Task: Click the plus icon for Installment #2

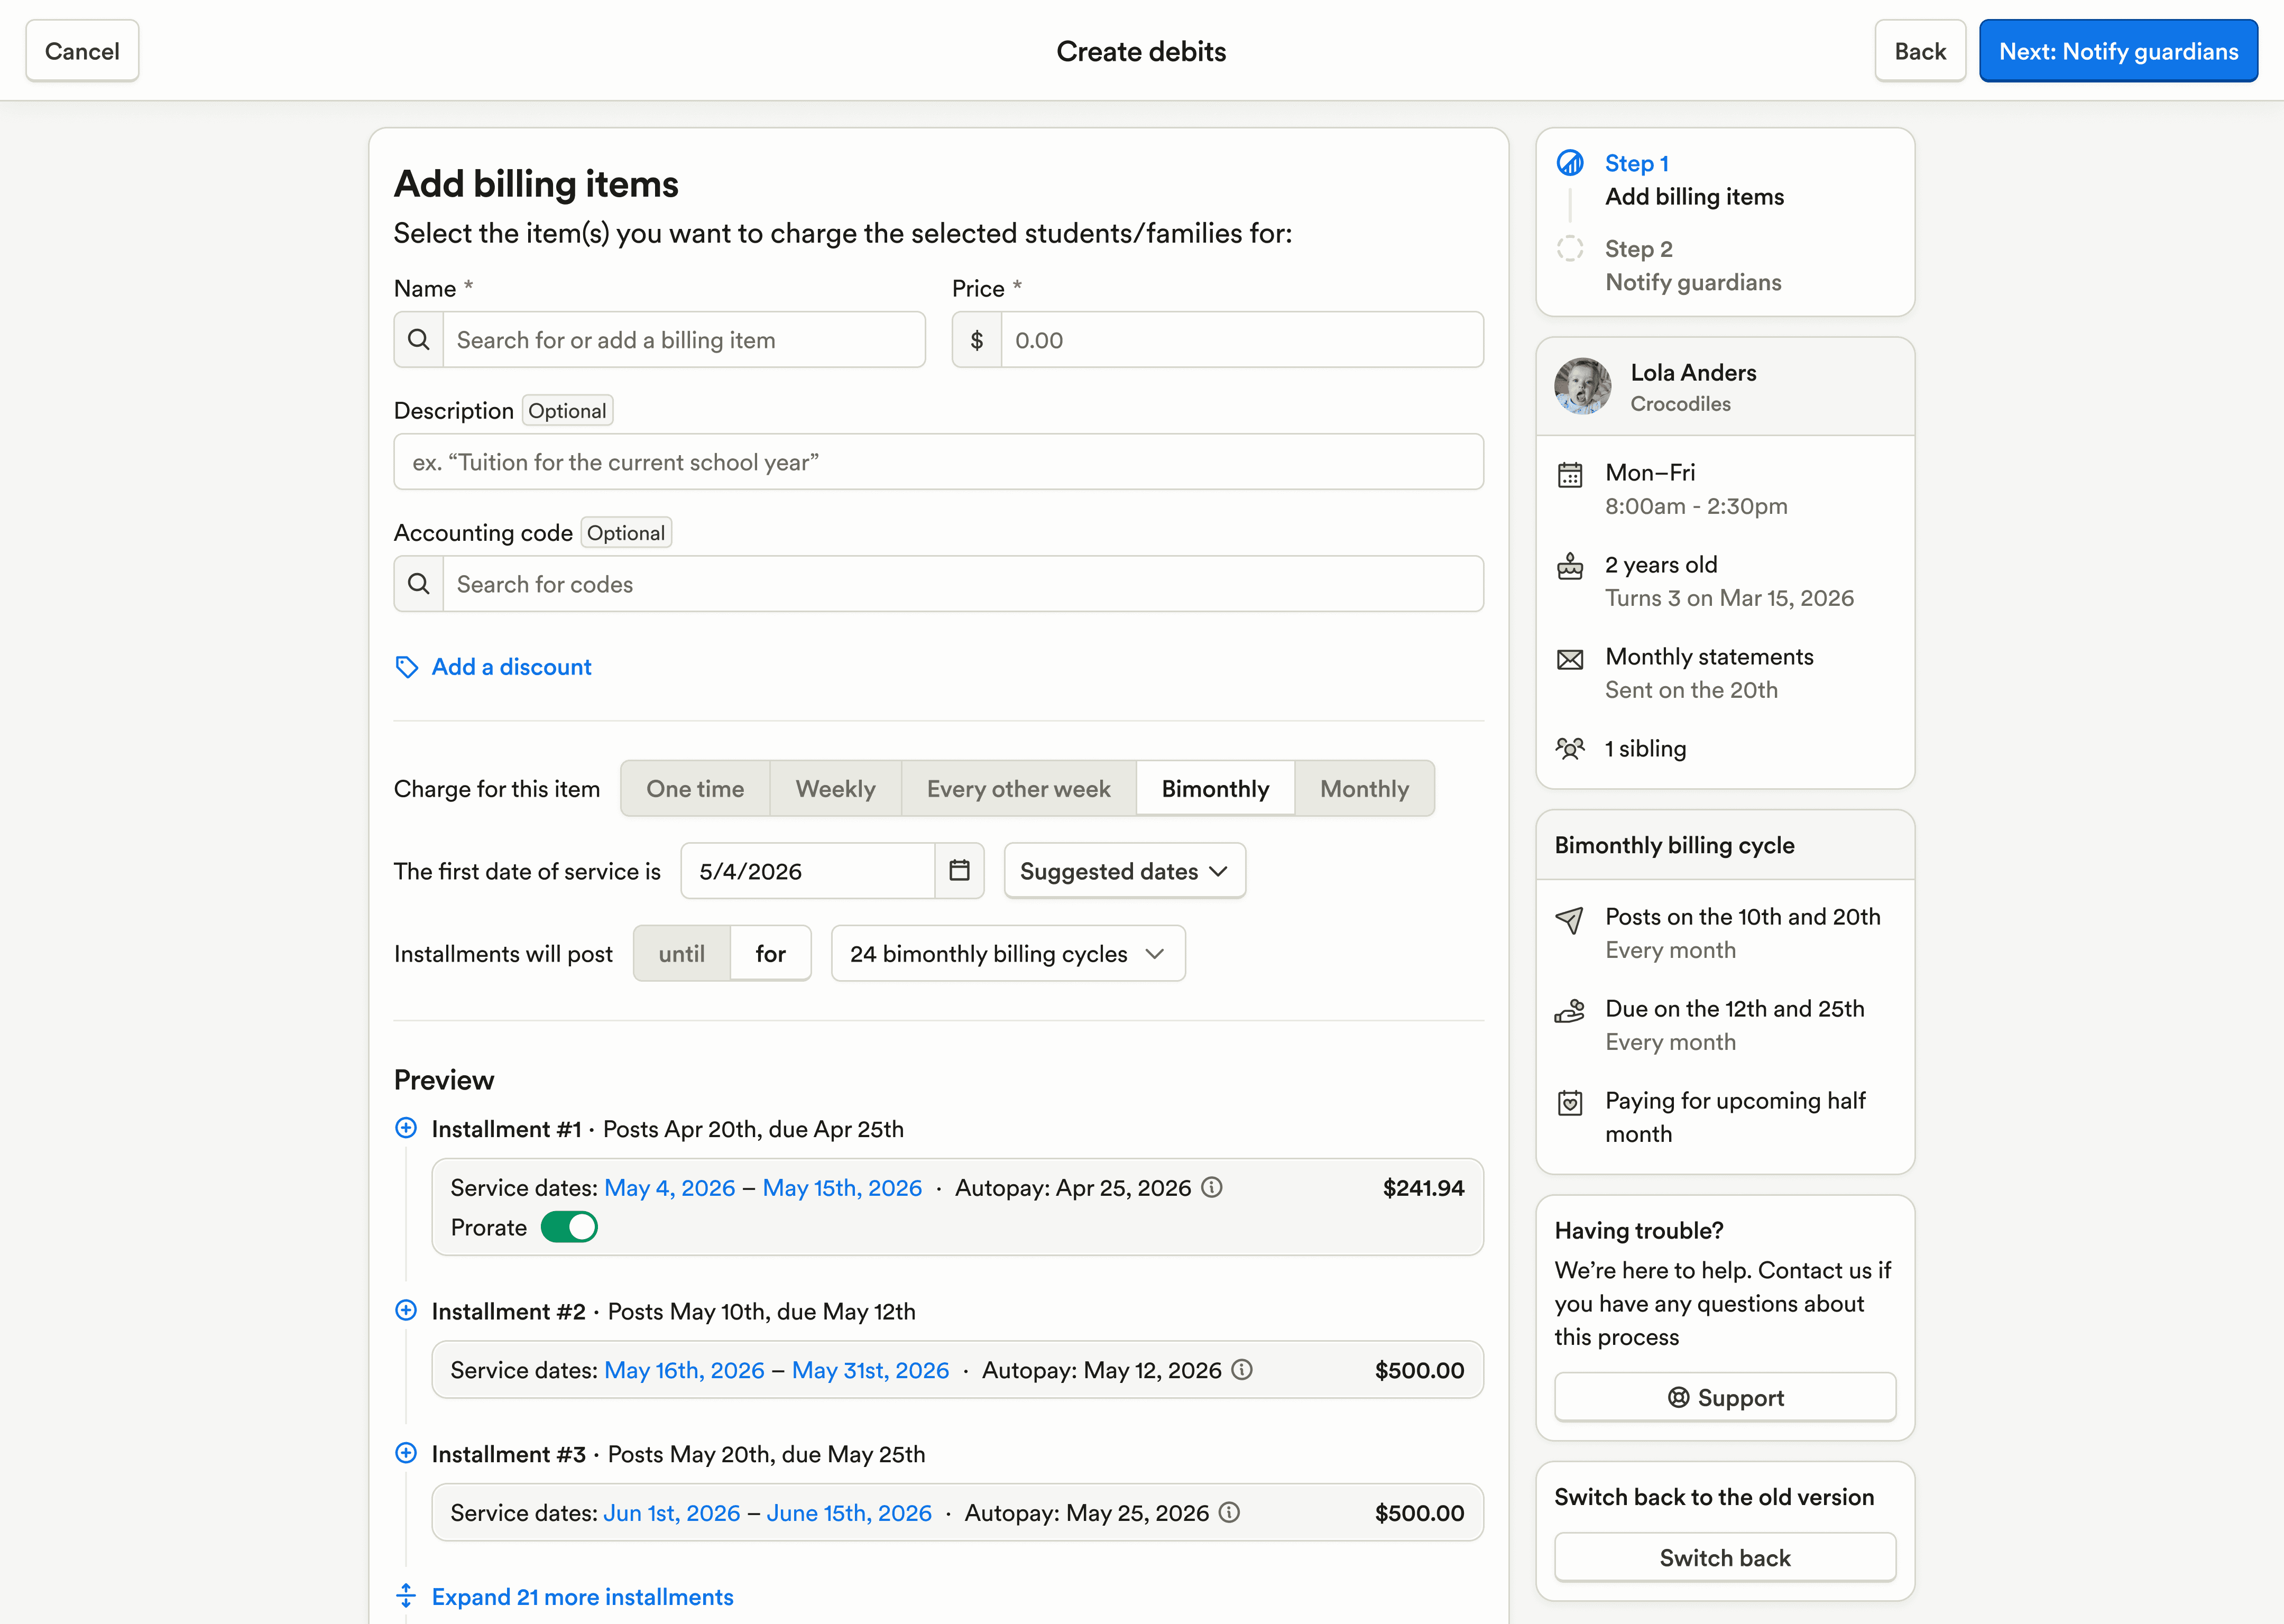Action: point(406,1310)
